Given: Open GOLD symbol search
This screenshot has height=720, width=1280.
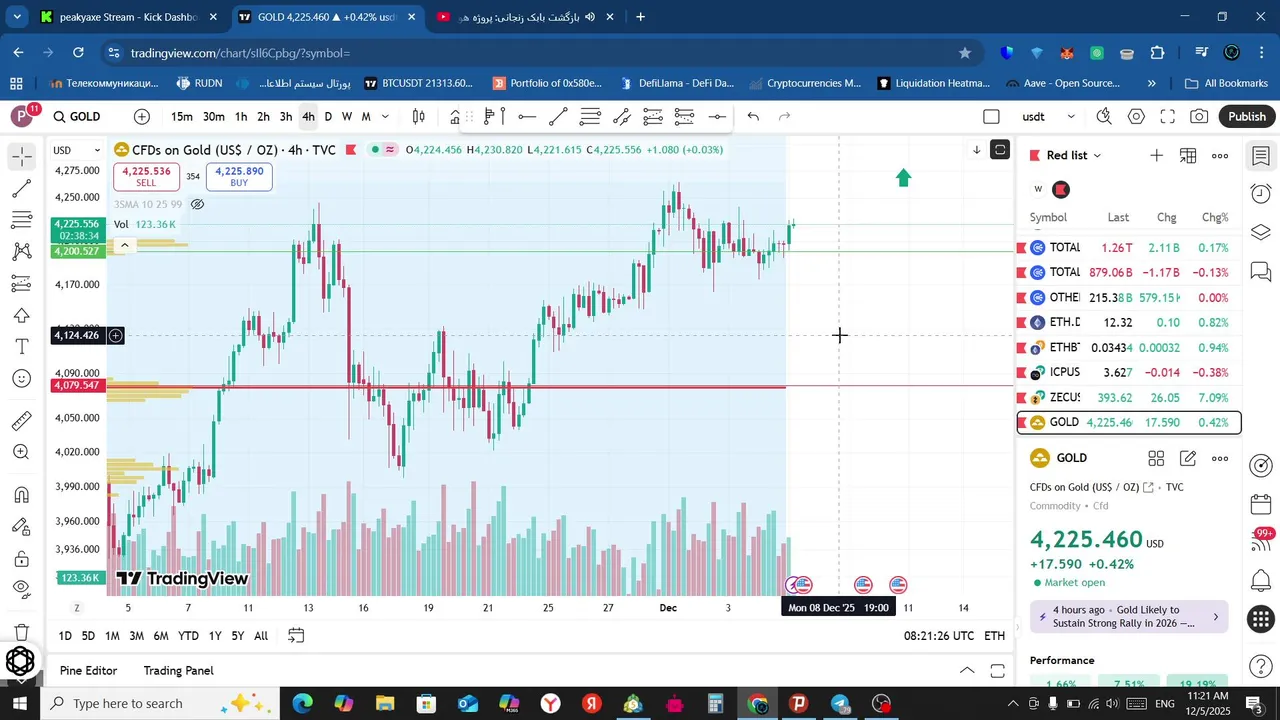Looking at the screenshot, I should tap(78, 117).
